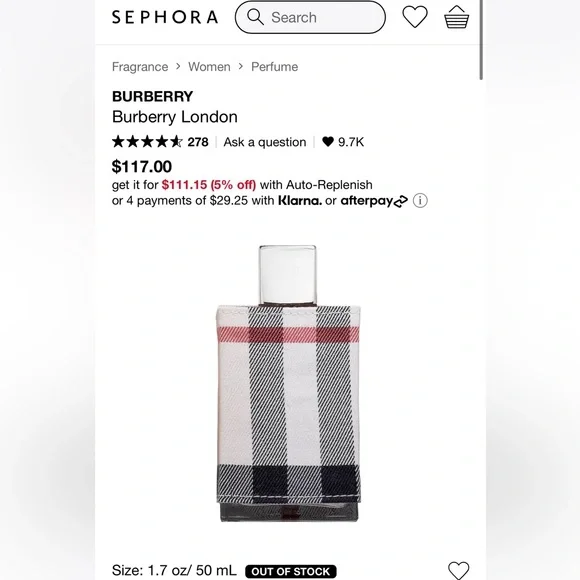This screenshot has height=580, width=580.
Task: View the star rating reviews
Action: tap(147, 142)
